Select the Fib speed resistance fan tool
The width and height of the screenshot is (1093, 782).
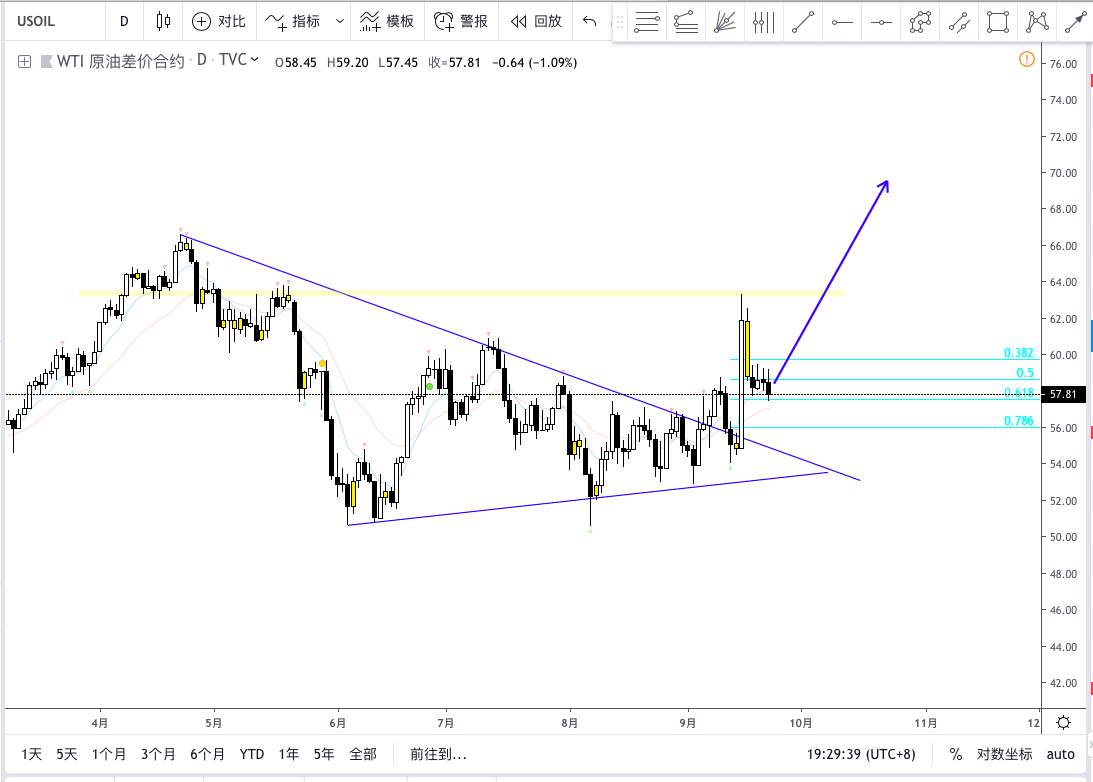725,22
